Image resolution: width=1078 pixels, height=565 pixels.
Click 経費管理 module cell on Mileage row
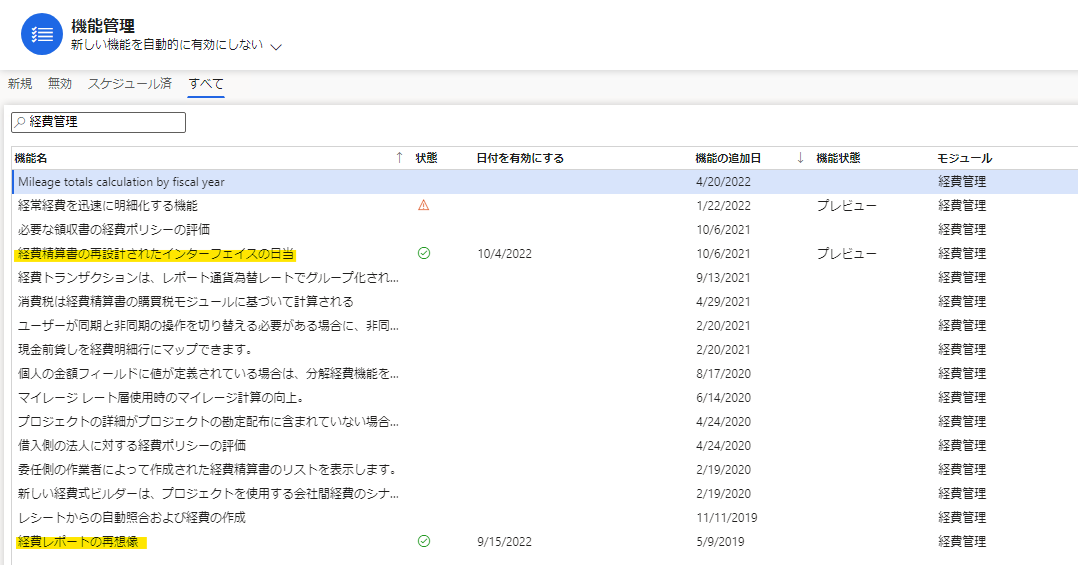click(x=962, y=182)
